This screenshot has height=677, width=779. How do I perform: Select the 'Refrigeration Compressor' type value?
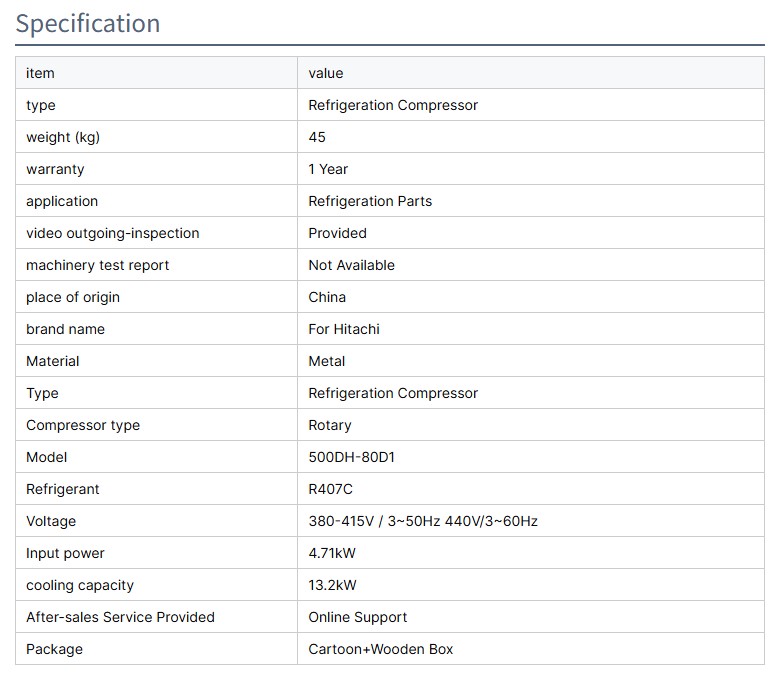[x=393, y=105]
